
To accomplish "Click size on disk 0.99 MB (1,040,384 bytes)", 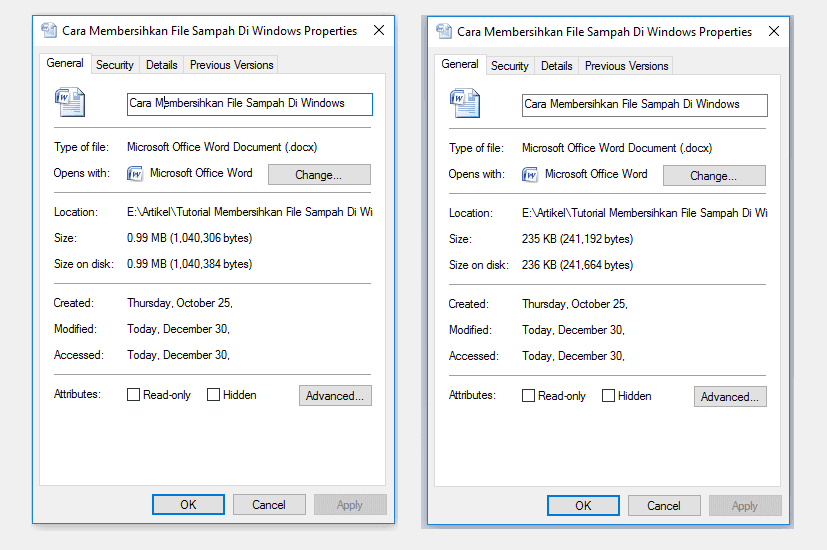I will tap(189, 264).
